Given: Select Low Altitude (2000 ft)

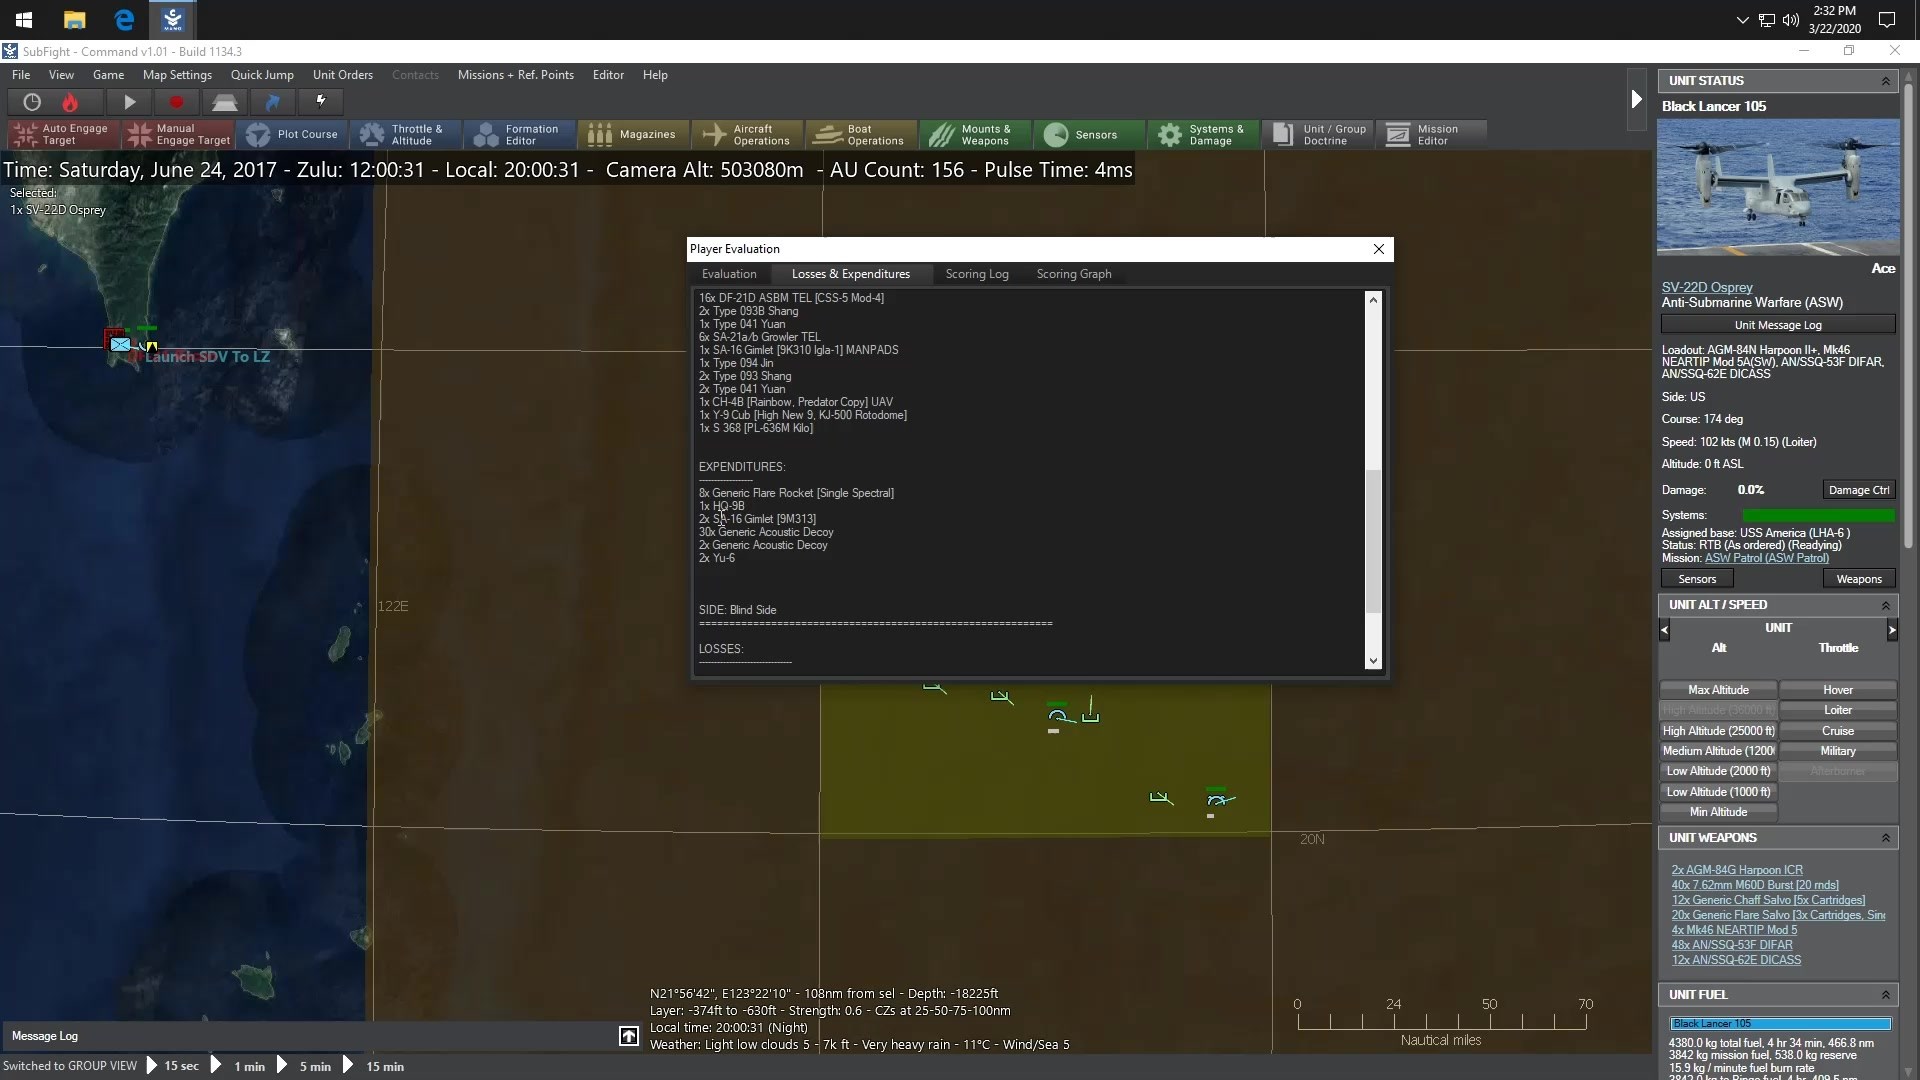Looking at the screenshot, I should [x=1718, y=771].
